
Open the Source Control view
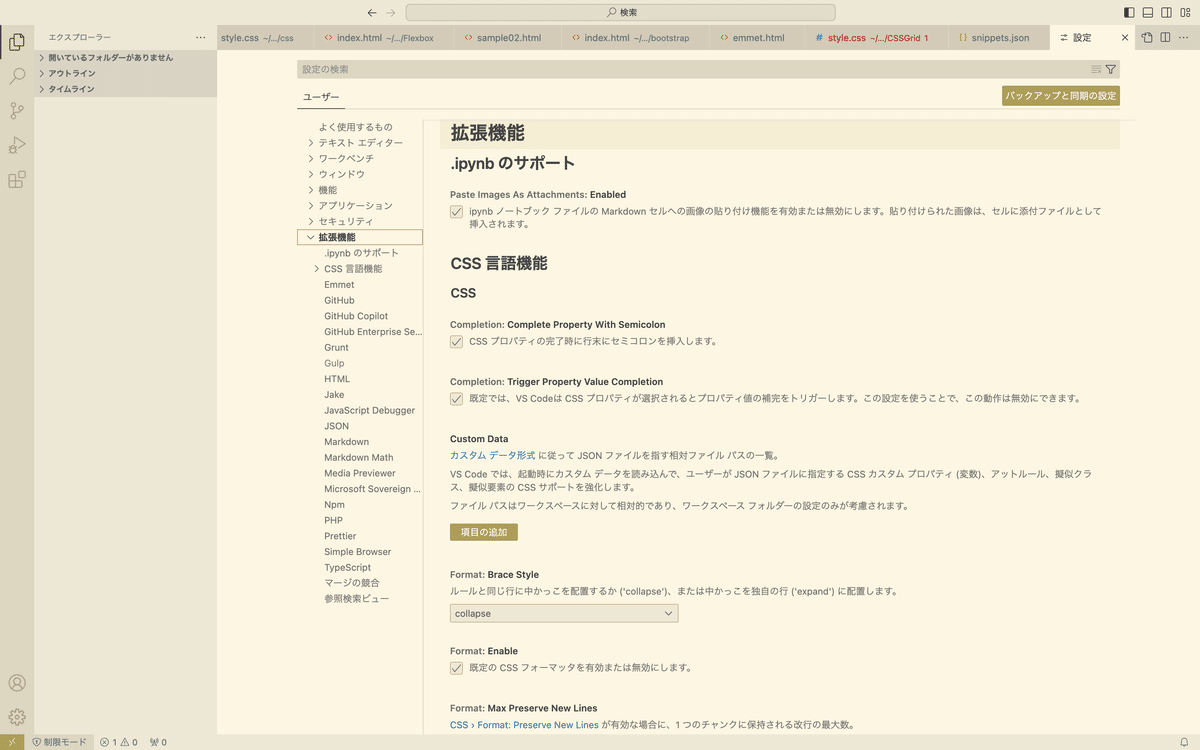coord(17,111)
